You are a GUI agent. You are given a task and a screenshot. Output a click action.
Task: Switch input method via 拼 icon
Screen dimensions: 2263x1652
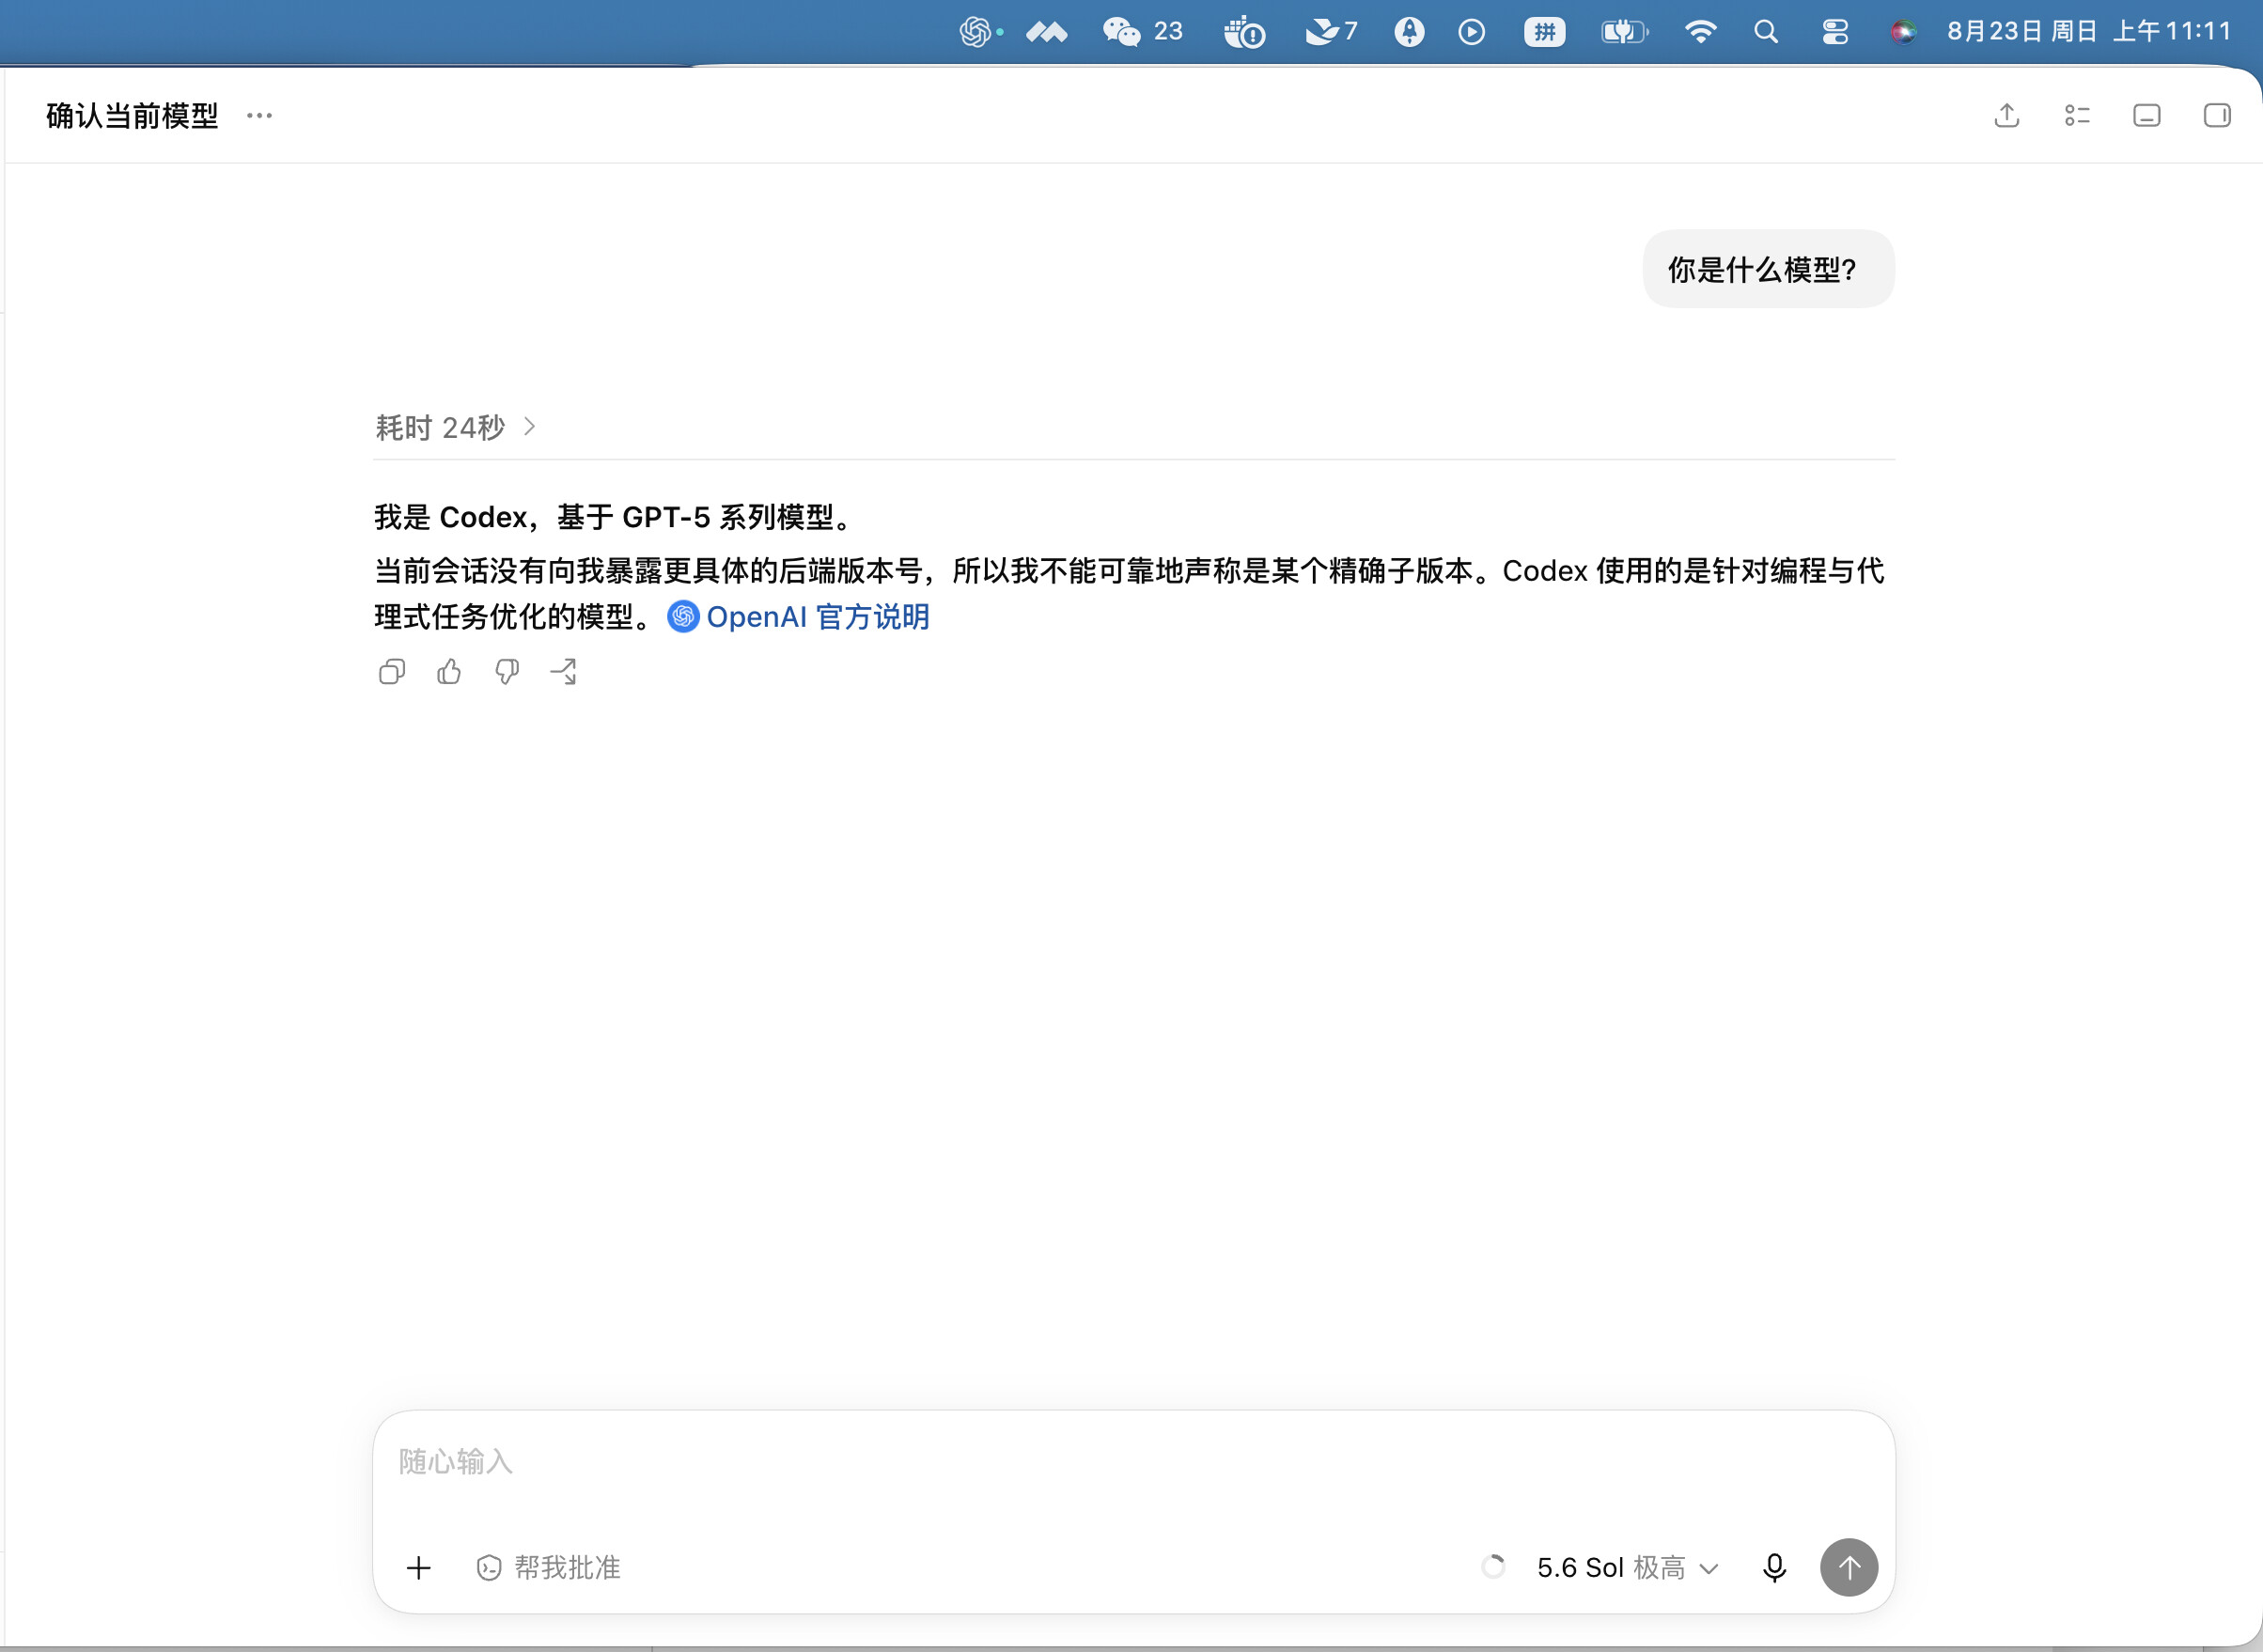tap(1545, 32)
